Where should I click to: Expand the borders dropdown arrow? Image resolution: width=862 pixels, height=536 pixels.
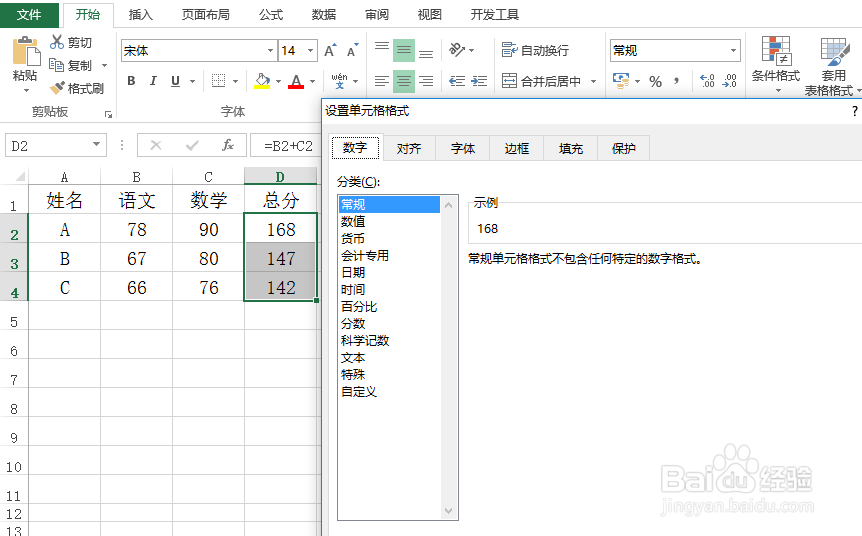click(235, 81)
